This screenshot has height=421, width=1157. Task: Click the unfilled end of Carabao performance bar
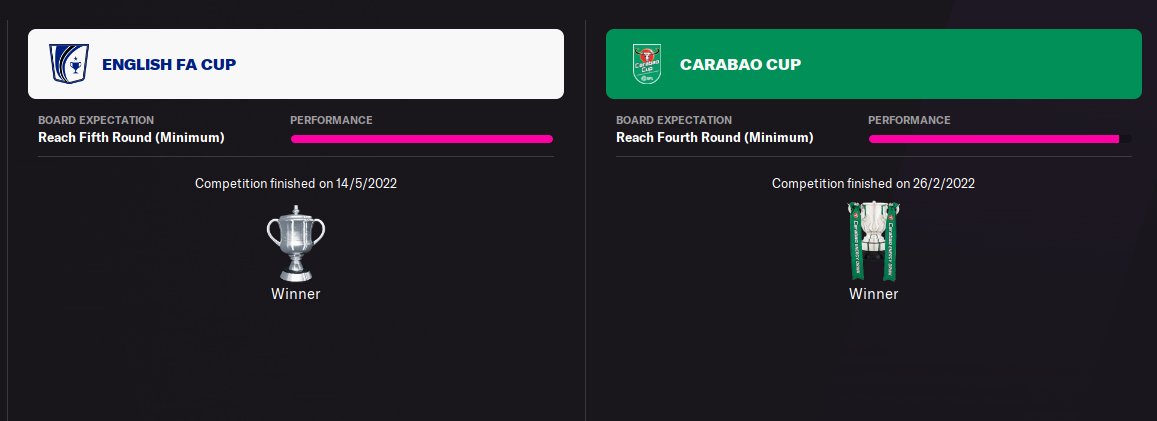pyautogui.click(x=1126, y=139)
